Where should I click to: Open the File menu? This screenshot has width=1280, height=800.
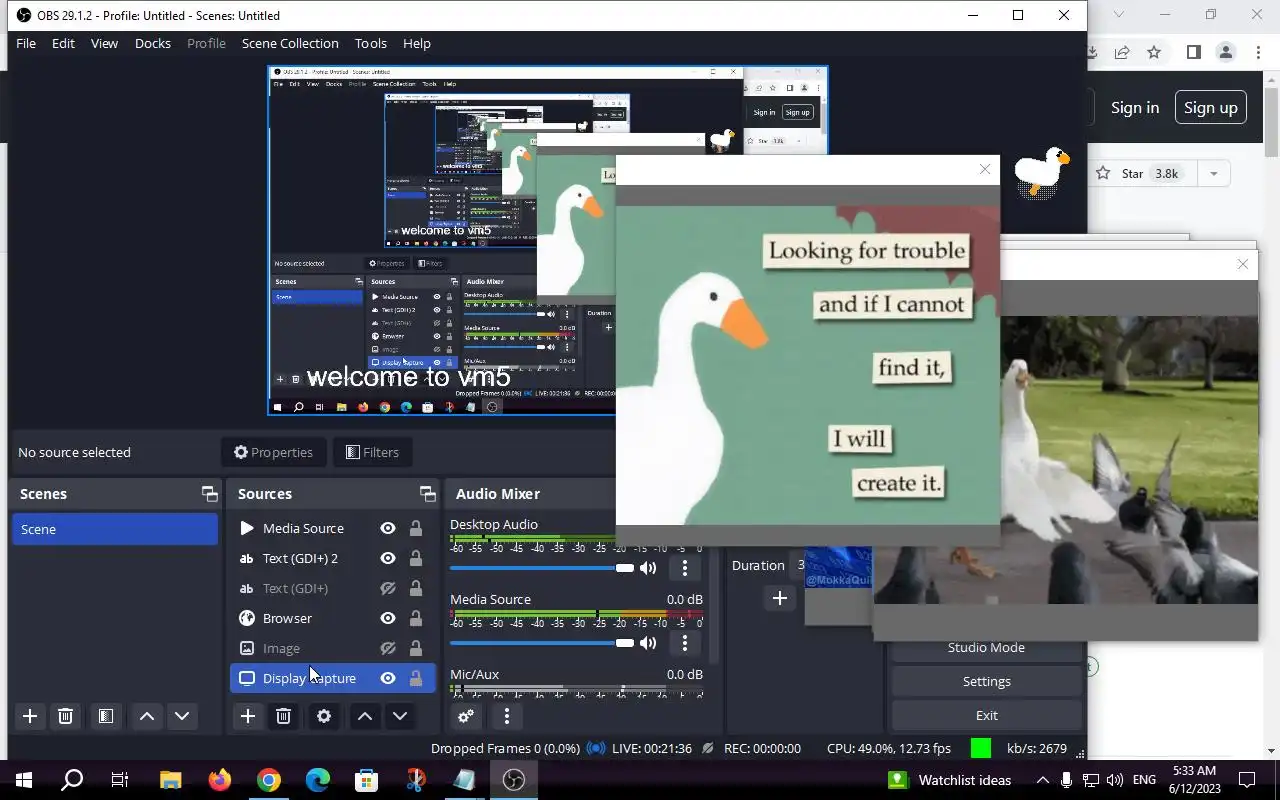(x=26, y=43)
